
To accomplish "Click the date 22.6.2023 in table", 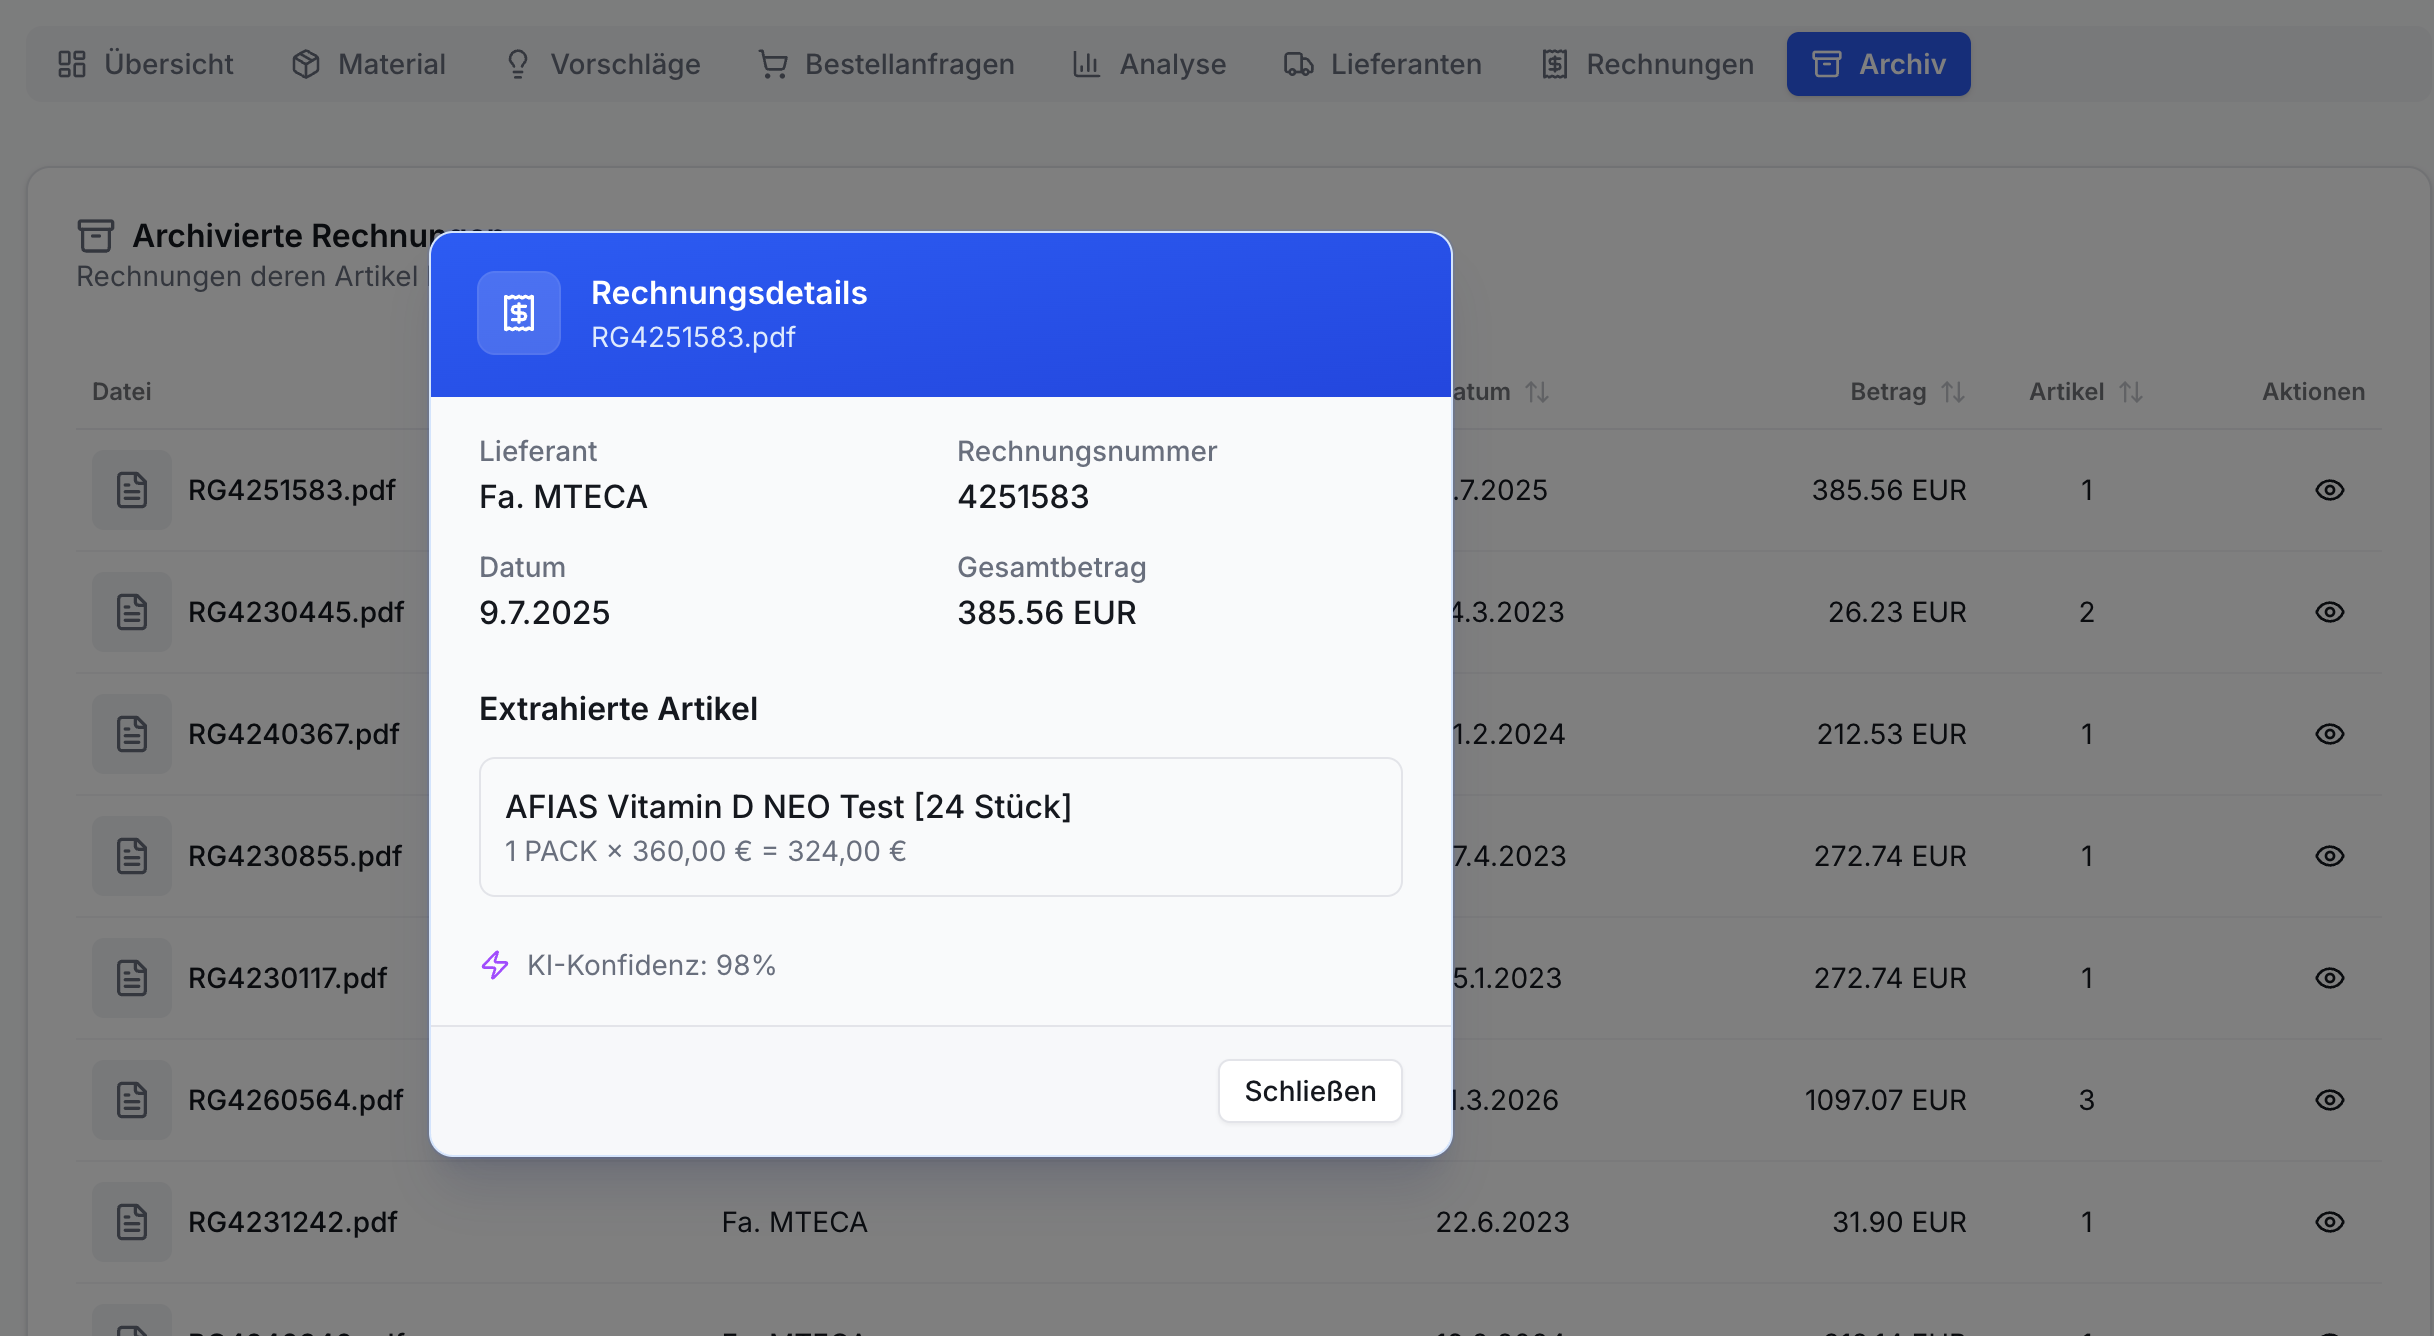I will click(x=1503, y=1222).
